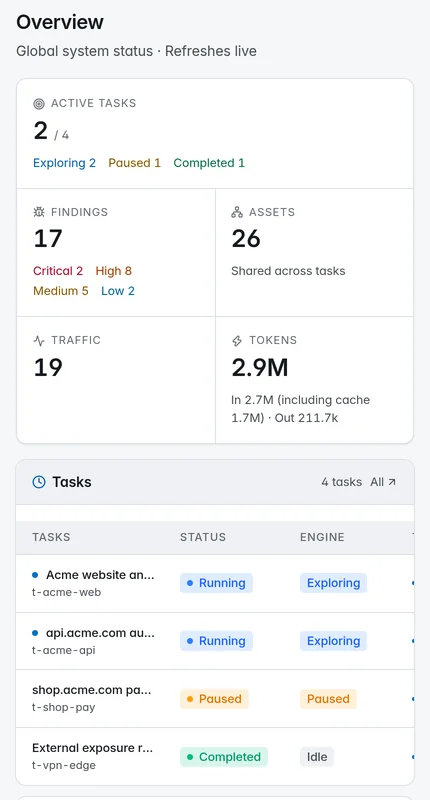The height and width of the screenshot is (800, 430).
Task: Click the Traffic pulse icon
Action: pyautogui.click(x=39, y=341)
